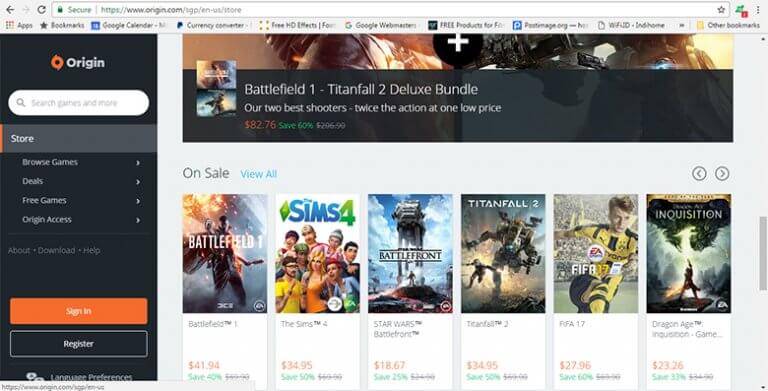Open the View All sale link
Image resolution: width=768 pixels, height=391 pixels.
click(259, 174)
